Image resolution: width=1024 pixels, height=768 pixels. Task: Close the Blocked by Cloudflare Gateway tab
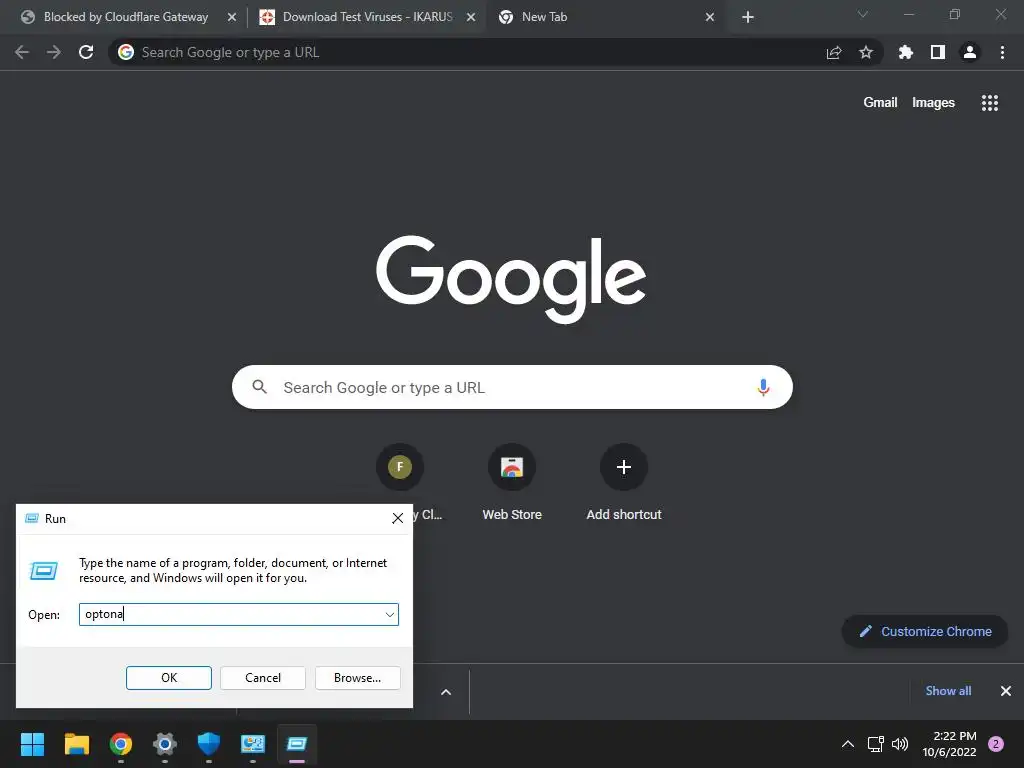tap(232, 18)
